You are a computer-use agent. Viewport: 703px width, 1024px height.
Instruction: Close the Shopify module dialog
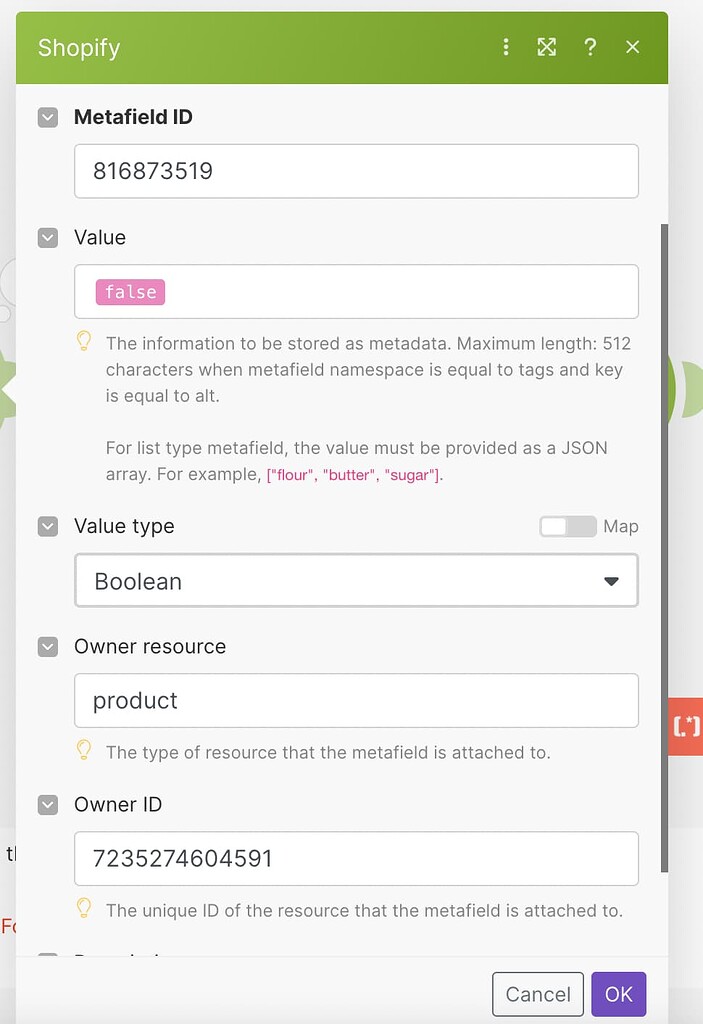(x=632, y=47)
